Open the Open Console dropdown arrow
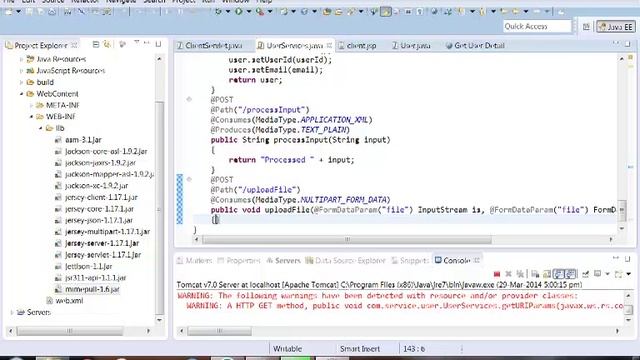Viewport: 640px width, 360px height. click(x=629, y=274)
